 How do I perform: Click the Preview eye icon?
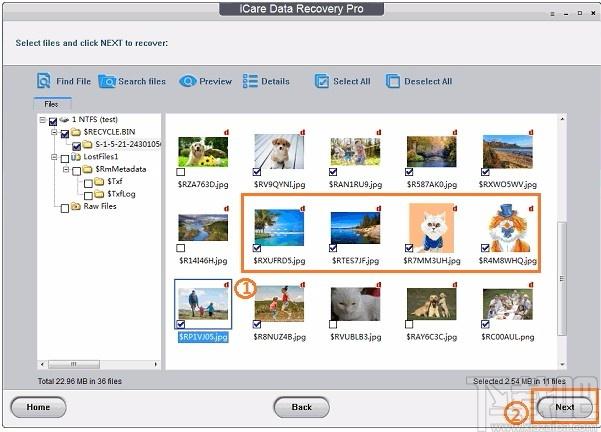coord(187,81)
